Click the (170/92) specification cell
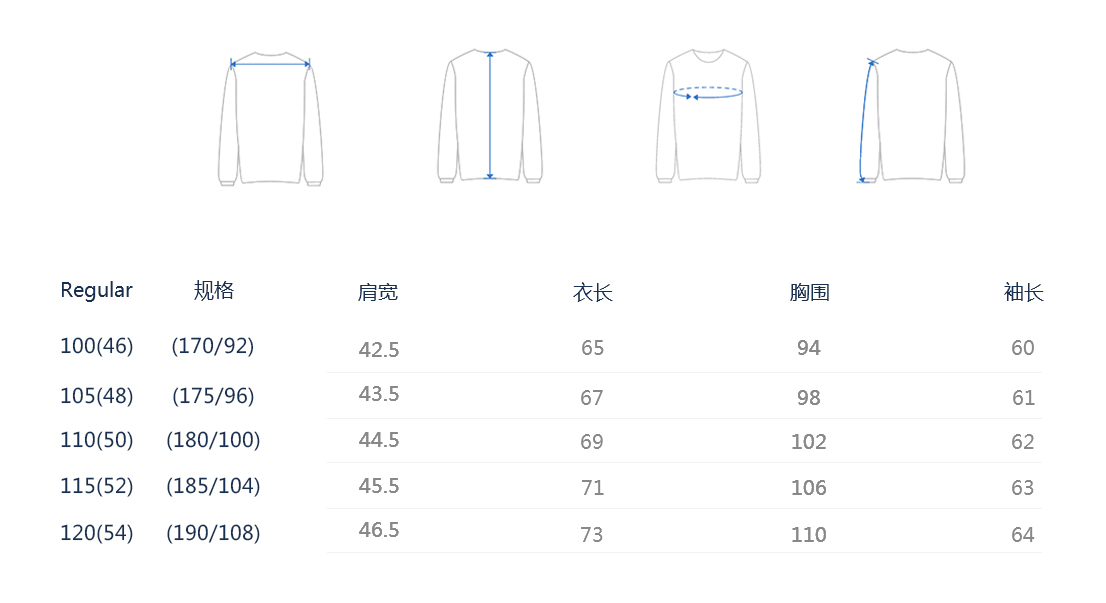Screen dimensions: 1106x603 pyautogui.click(x=213, y=346)
